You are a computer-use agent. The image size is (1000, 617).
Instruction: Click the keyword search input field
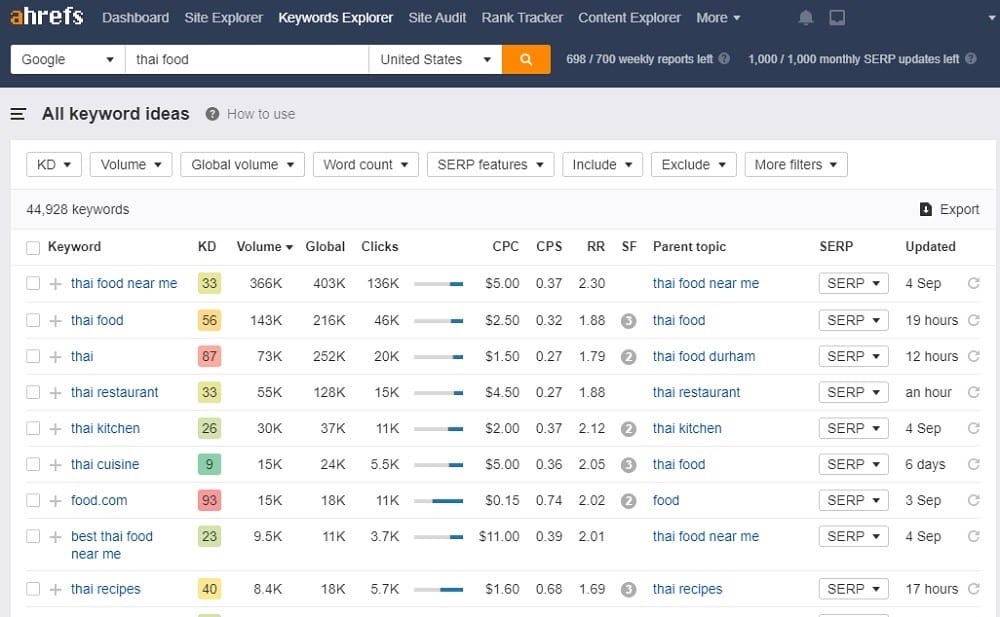tap(247, 59)
